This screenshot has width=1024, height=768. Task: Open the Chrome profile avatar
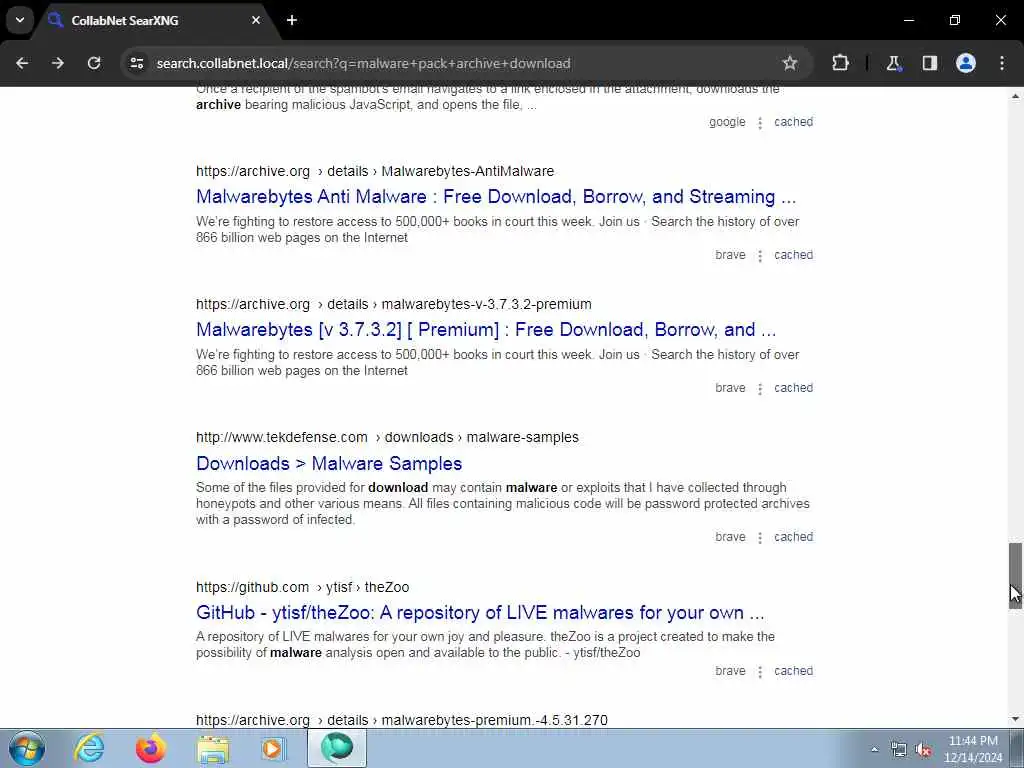tap(966, 63)
